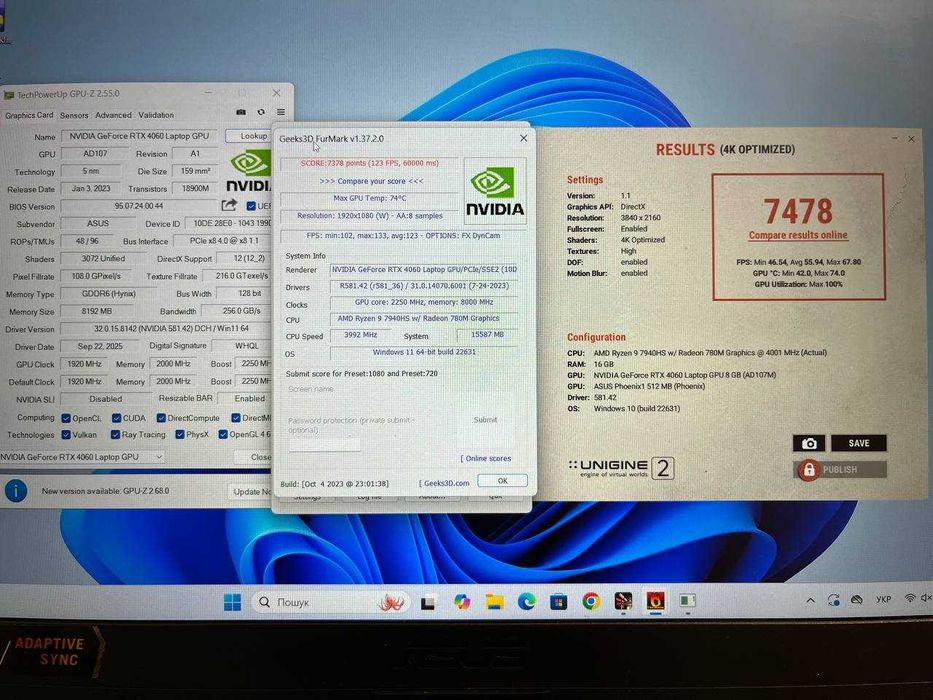The height and width of the screenshot is (700, 933).
Task: Open Task View from taskbar
Action: tap(428, 602)
